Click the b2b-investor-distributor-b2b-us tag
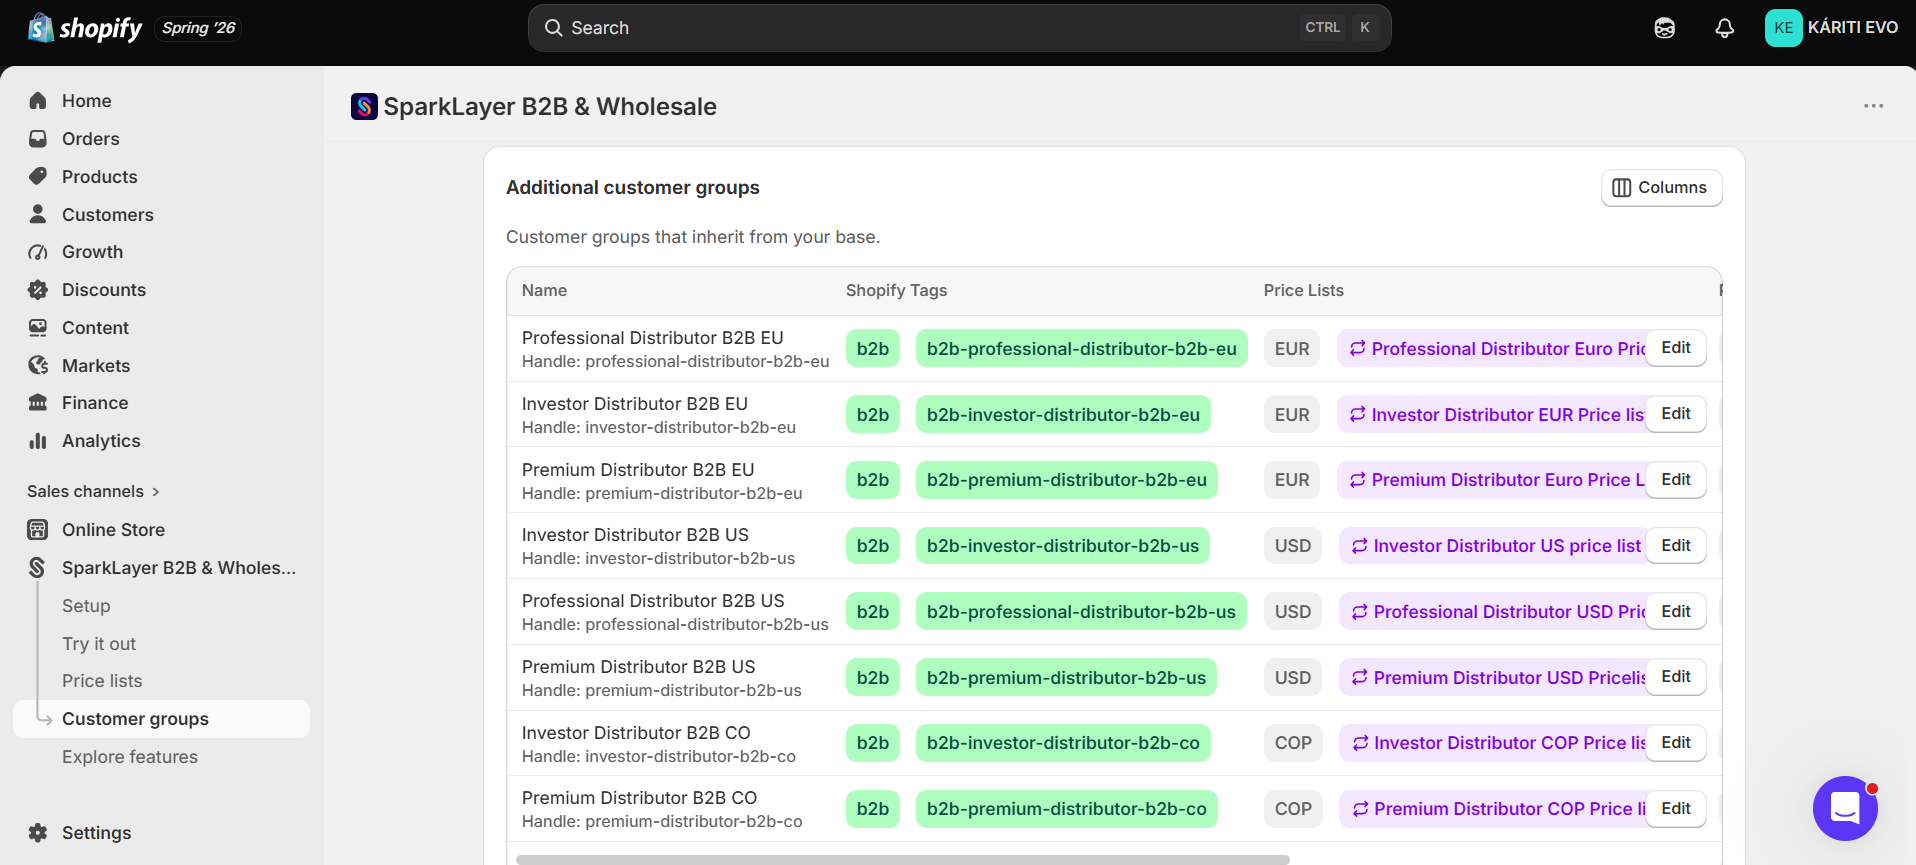The height and width of the screenshot is (865, 1916). 1062,546
